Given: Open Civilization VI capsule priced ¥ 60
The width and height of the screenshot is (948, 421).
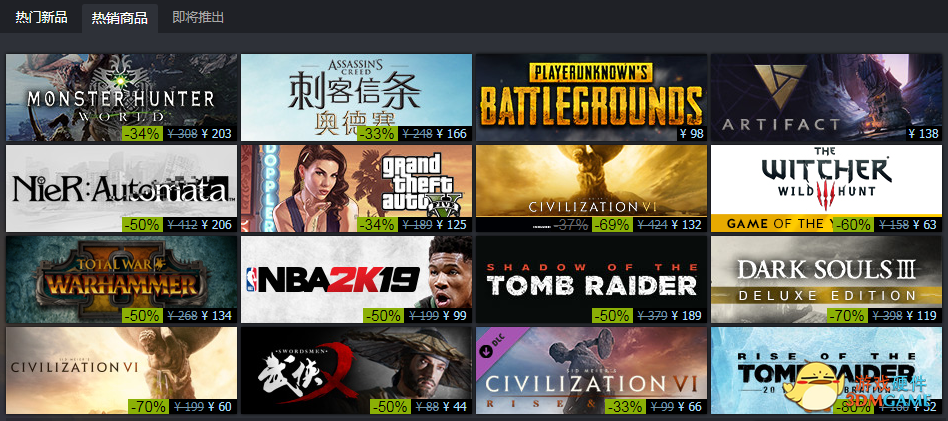Looking at the screenshot, I should pos(122,370).
